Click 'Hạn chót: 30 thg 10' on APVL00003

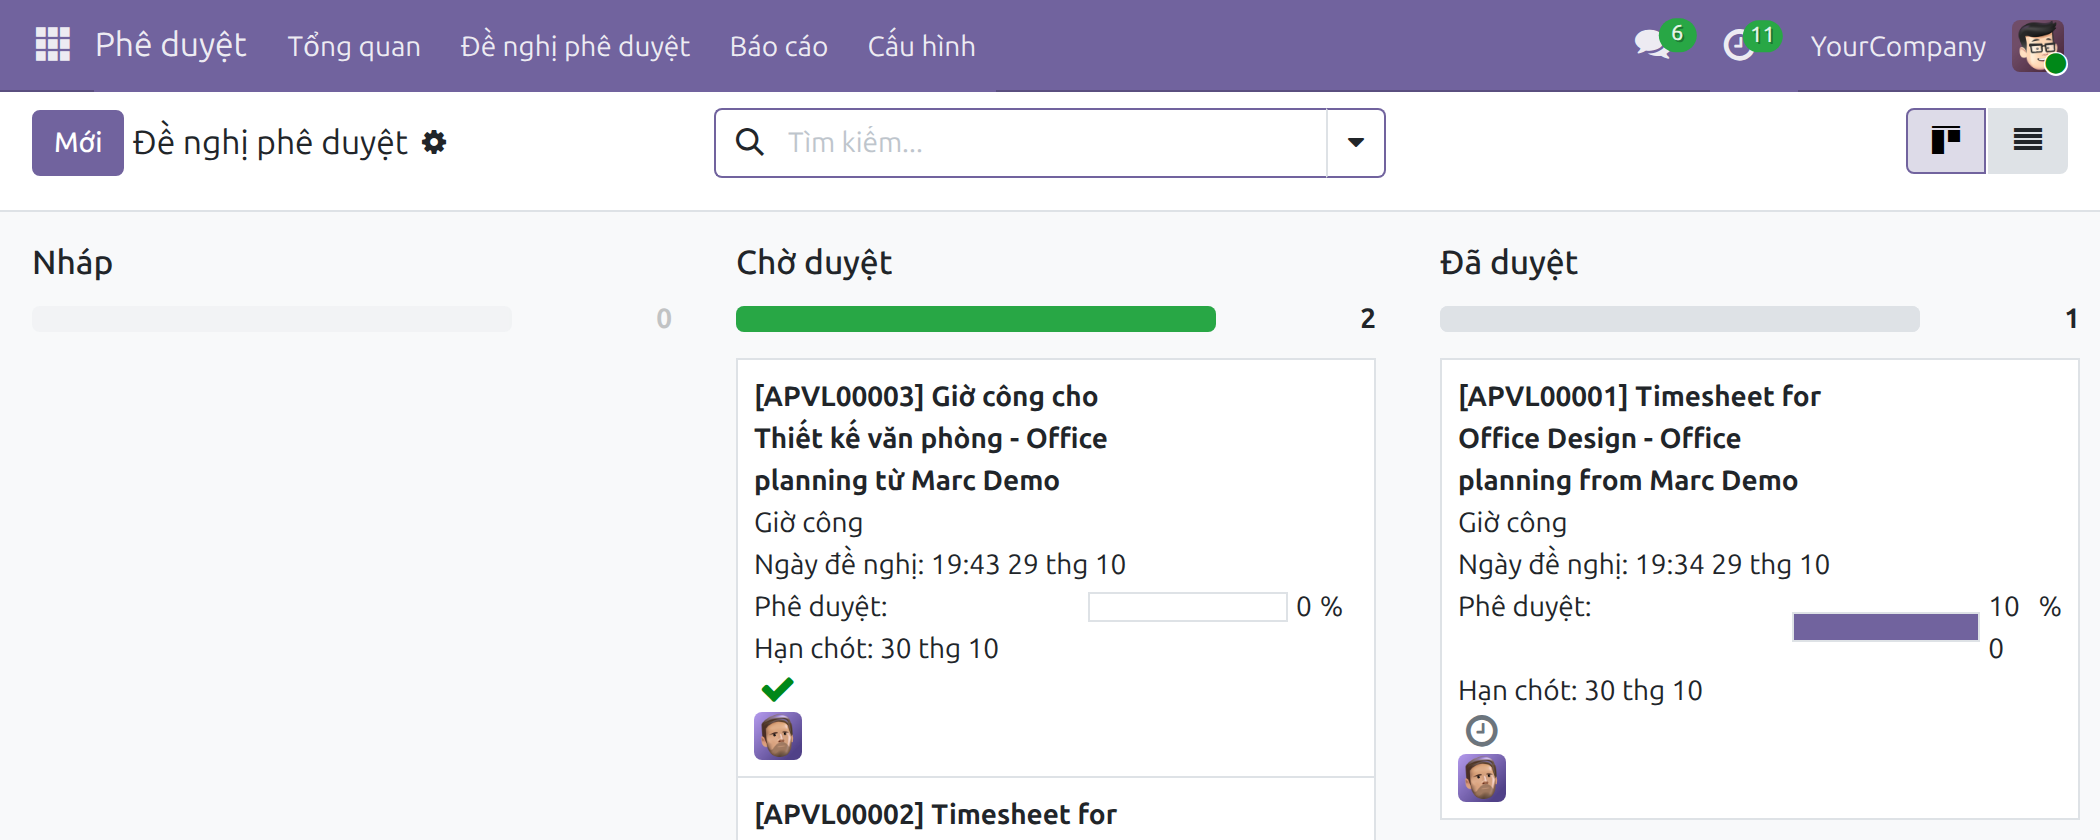point(876,649)
